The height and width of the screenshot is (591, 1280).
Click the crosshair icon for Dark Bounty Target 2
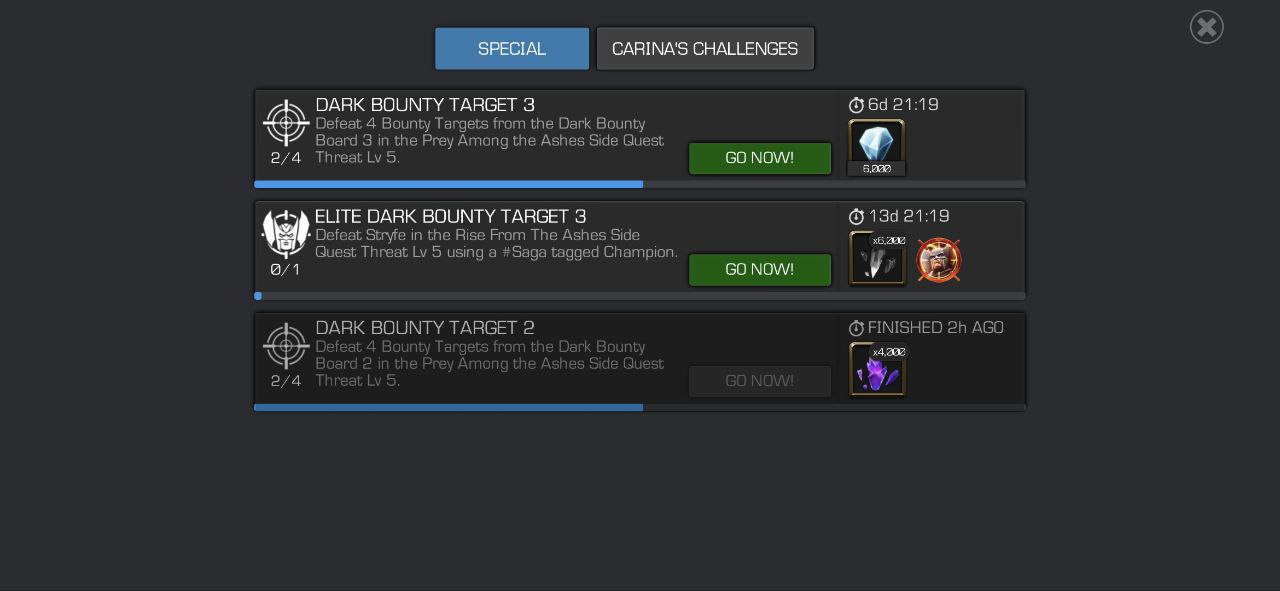286,346
